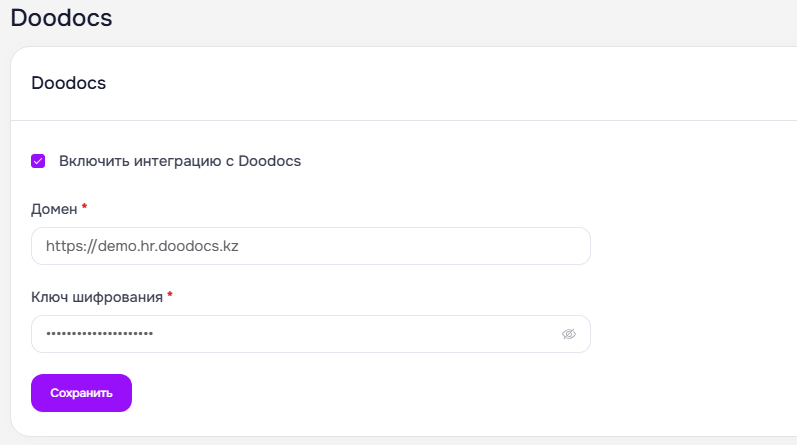797x445 pixels.
Task: Click blank space inside the encryption key field
Action: click(356, 334)
